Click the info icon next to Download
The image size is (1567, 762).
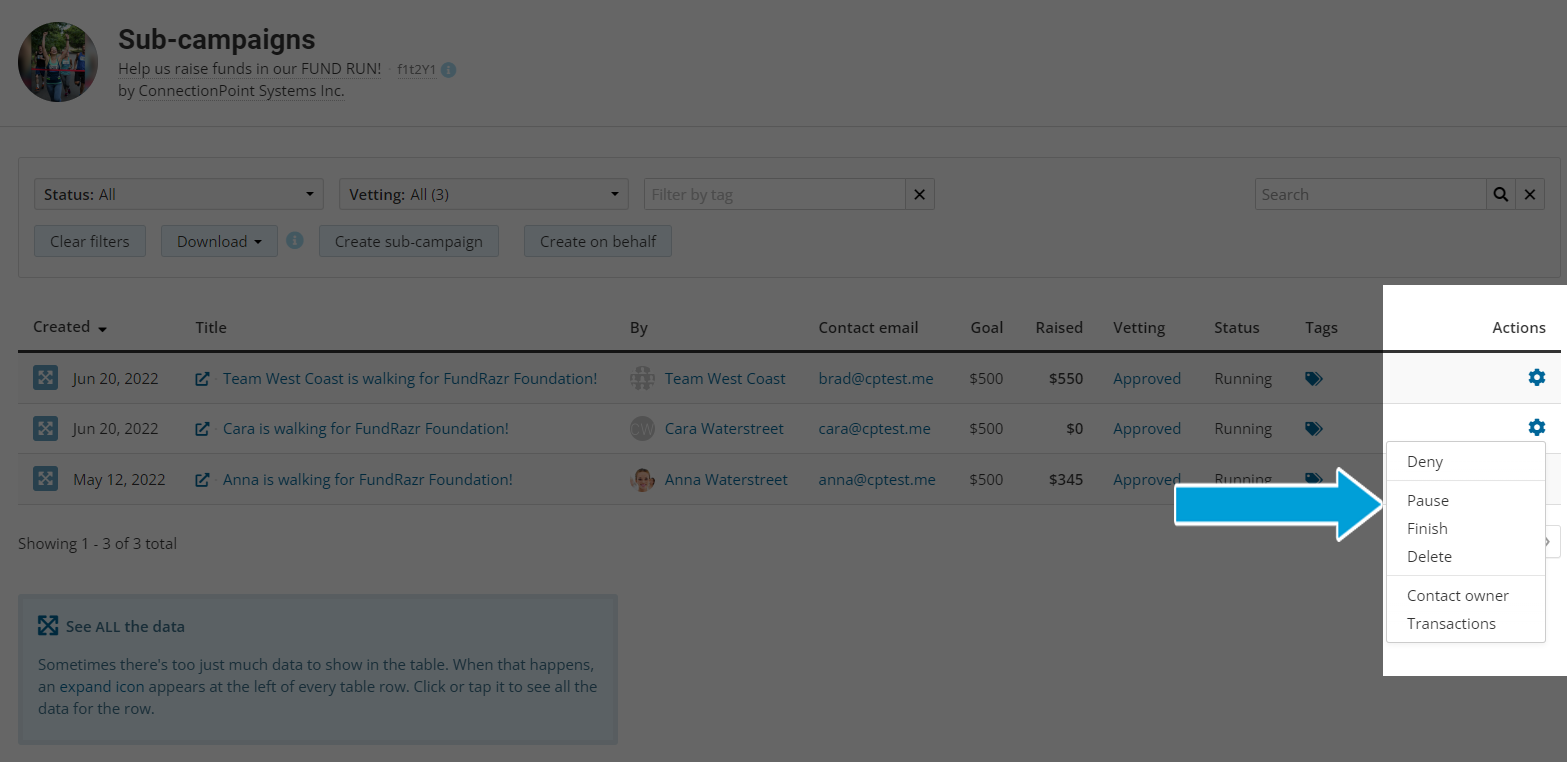(x=295, y=241)
